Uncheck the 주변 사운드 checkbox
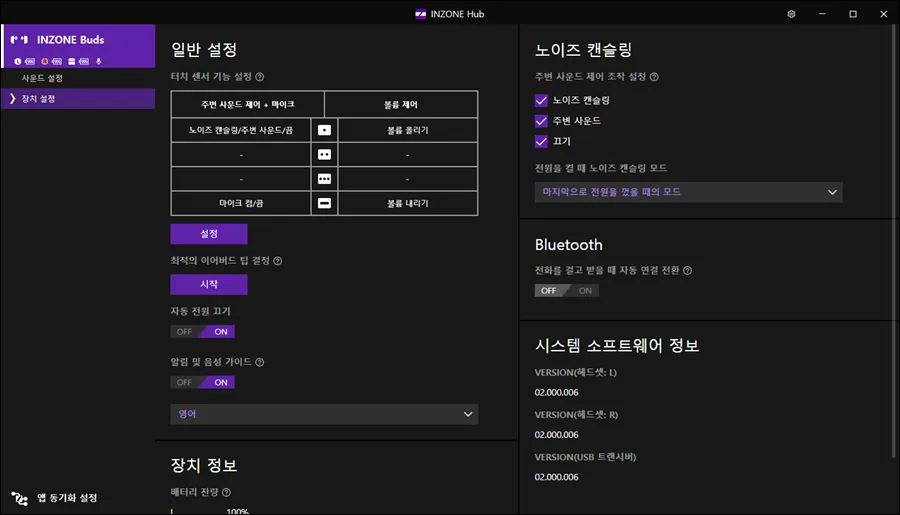 click(541, 121)
